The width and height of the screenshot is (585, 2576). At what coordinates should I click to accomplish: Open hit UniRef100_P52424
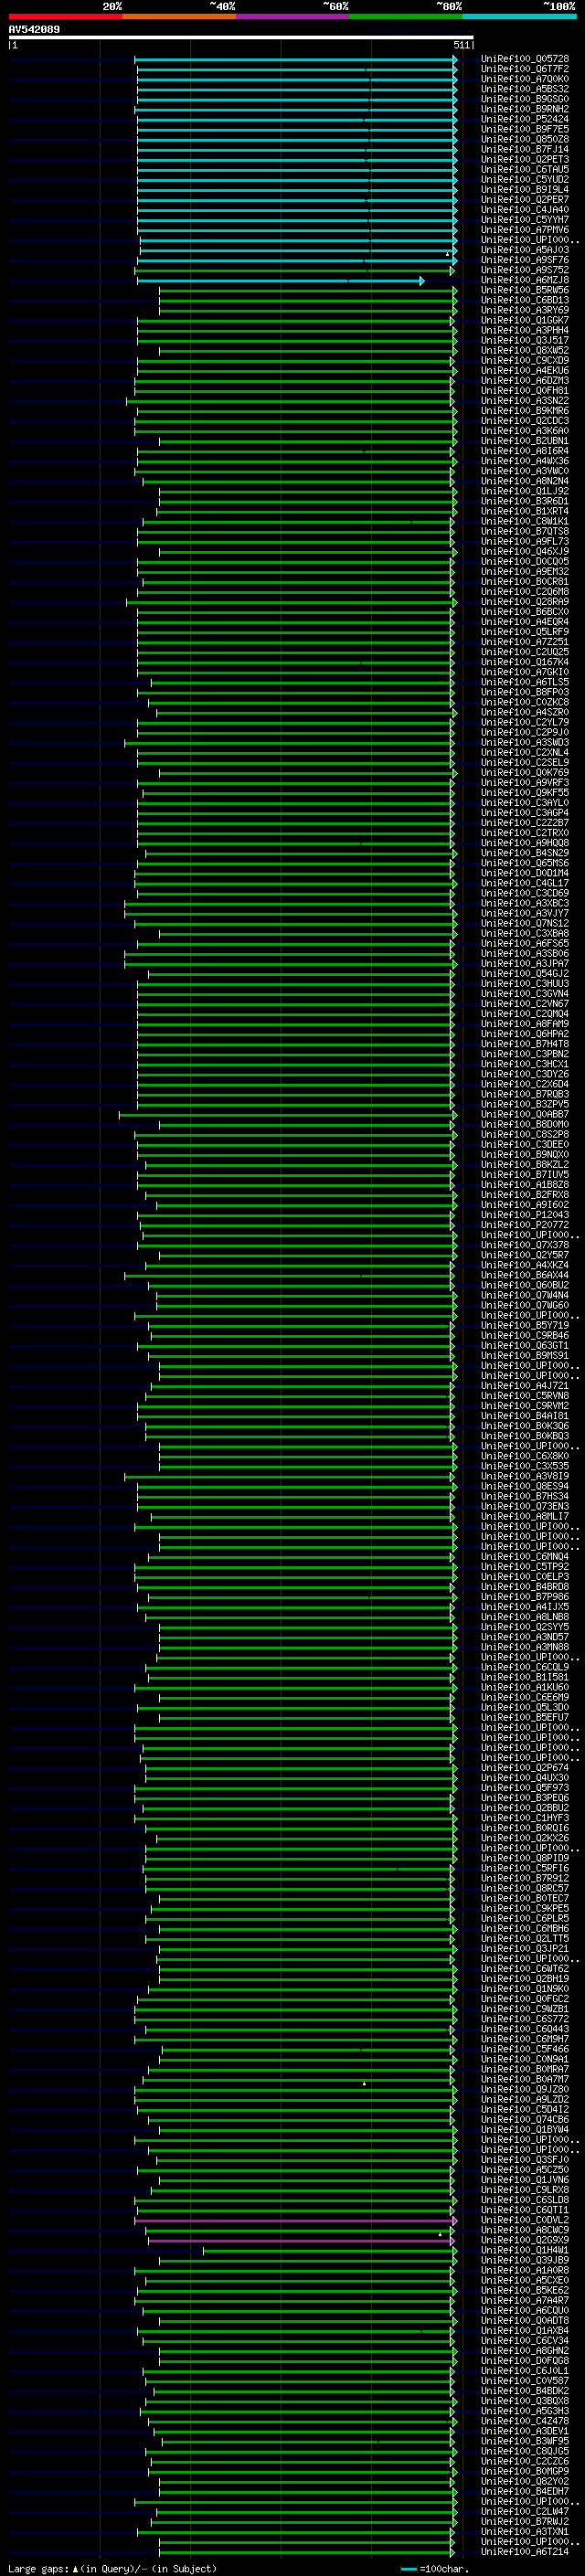525,119
